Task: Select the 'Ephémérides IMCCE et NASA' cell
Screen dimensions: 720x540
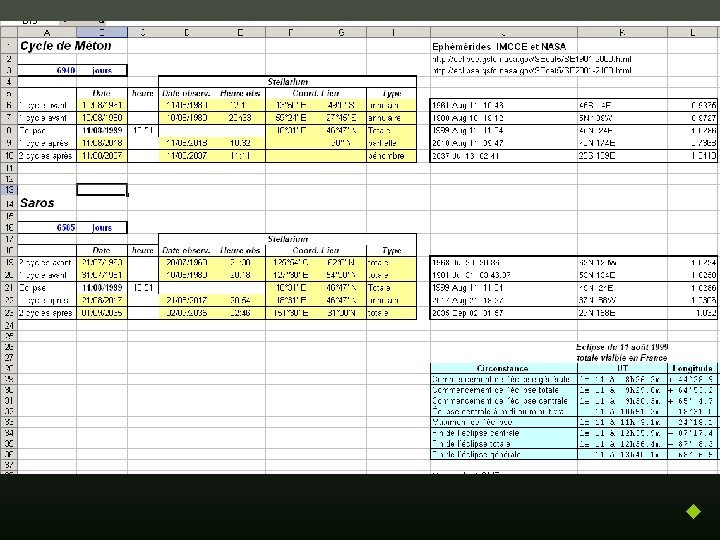Action: click(x=499, y=46)
